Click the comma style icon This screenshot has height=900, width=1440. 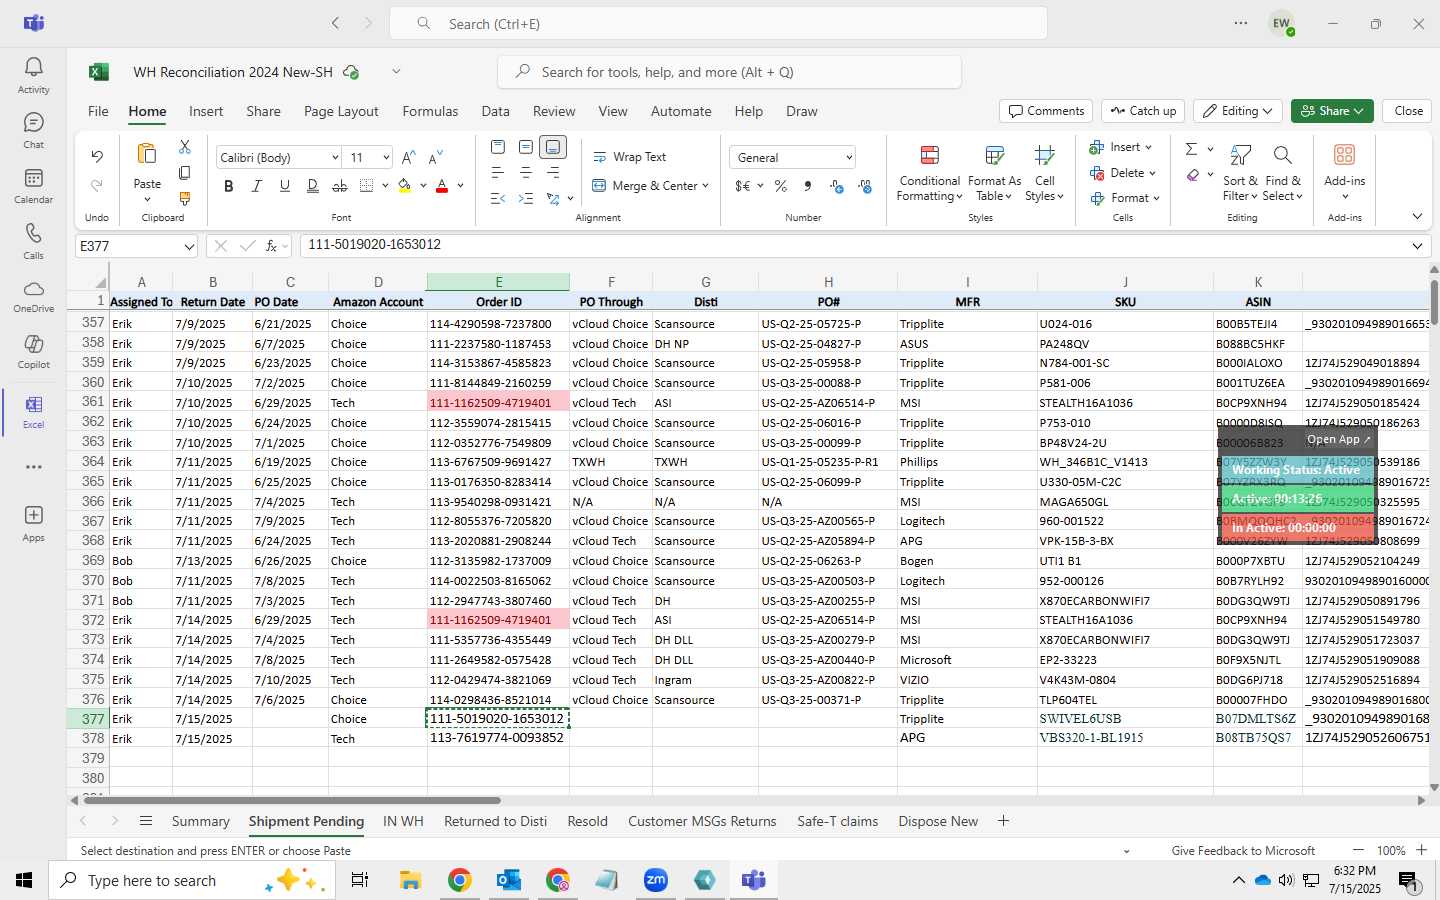pos(808,186)
